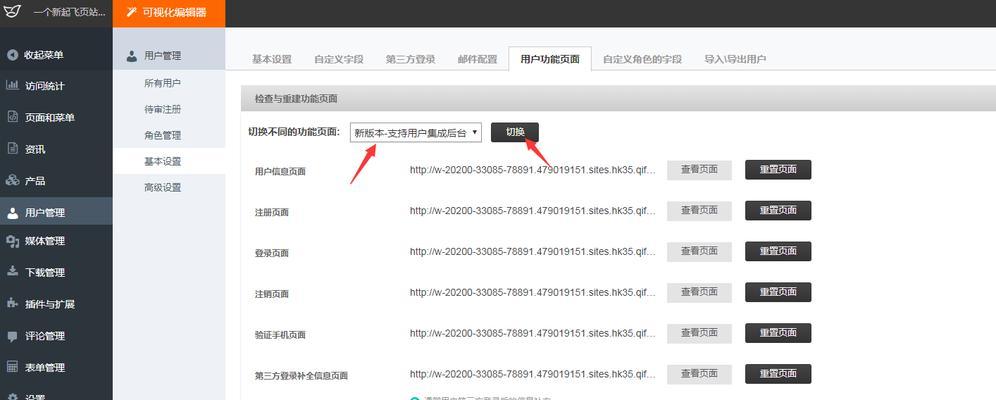The height and width of the screenshot is (400, 996).
Task: Click 重置页面 for 登录页面
Action: [x=778, y=251]
